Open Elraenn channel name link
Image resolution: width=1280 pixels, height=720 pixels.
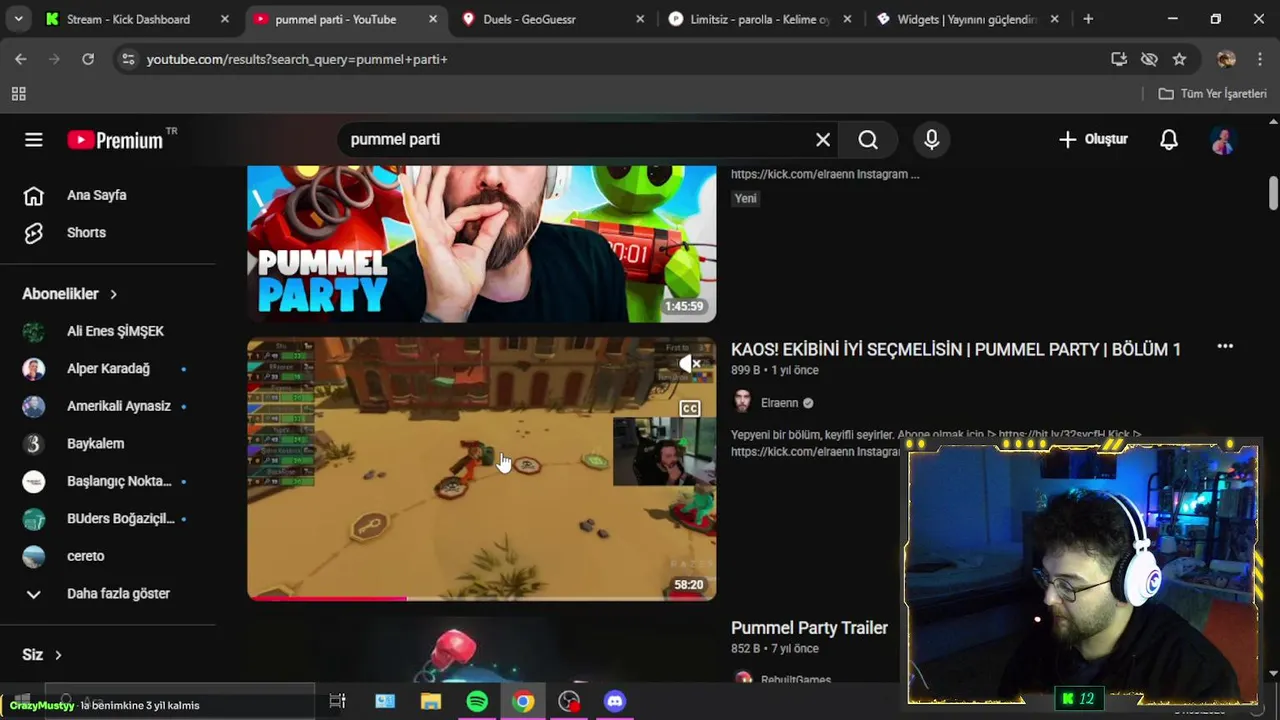[780, 403]
